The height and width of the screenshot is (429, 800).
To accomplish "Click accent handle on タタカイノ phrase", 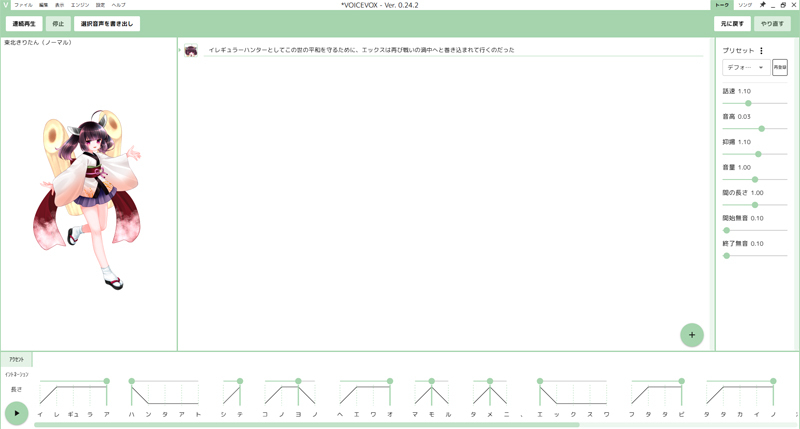I will 773,381.
